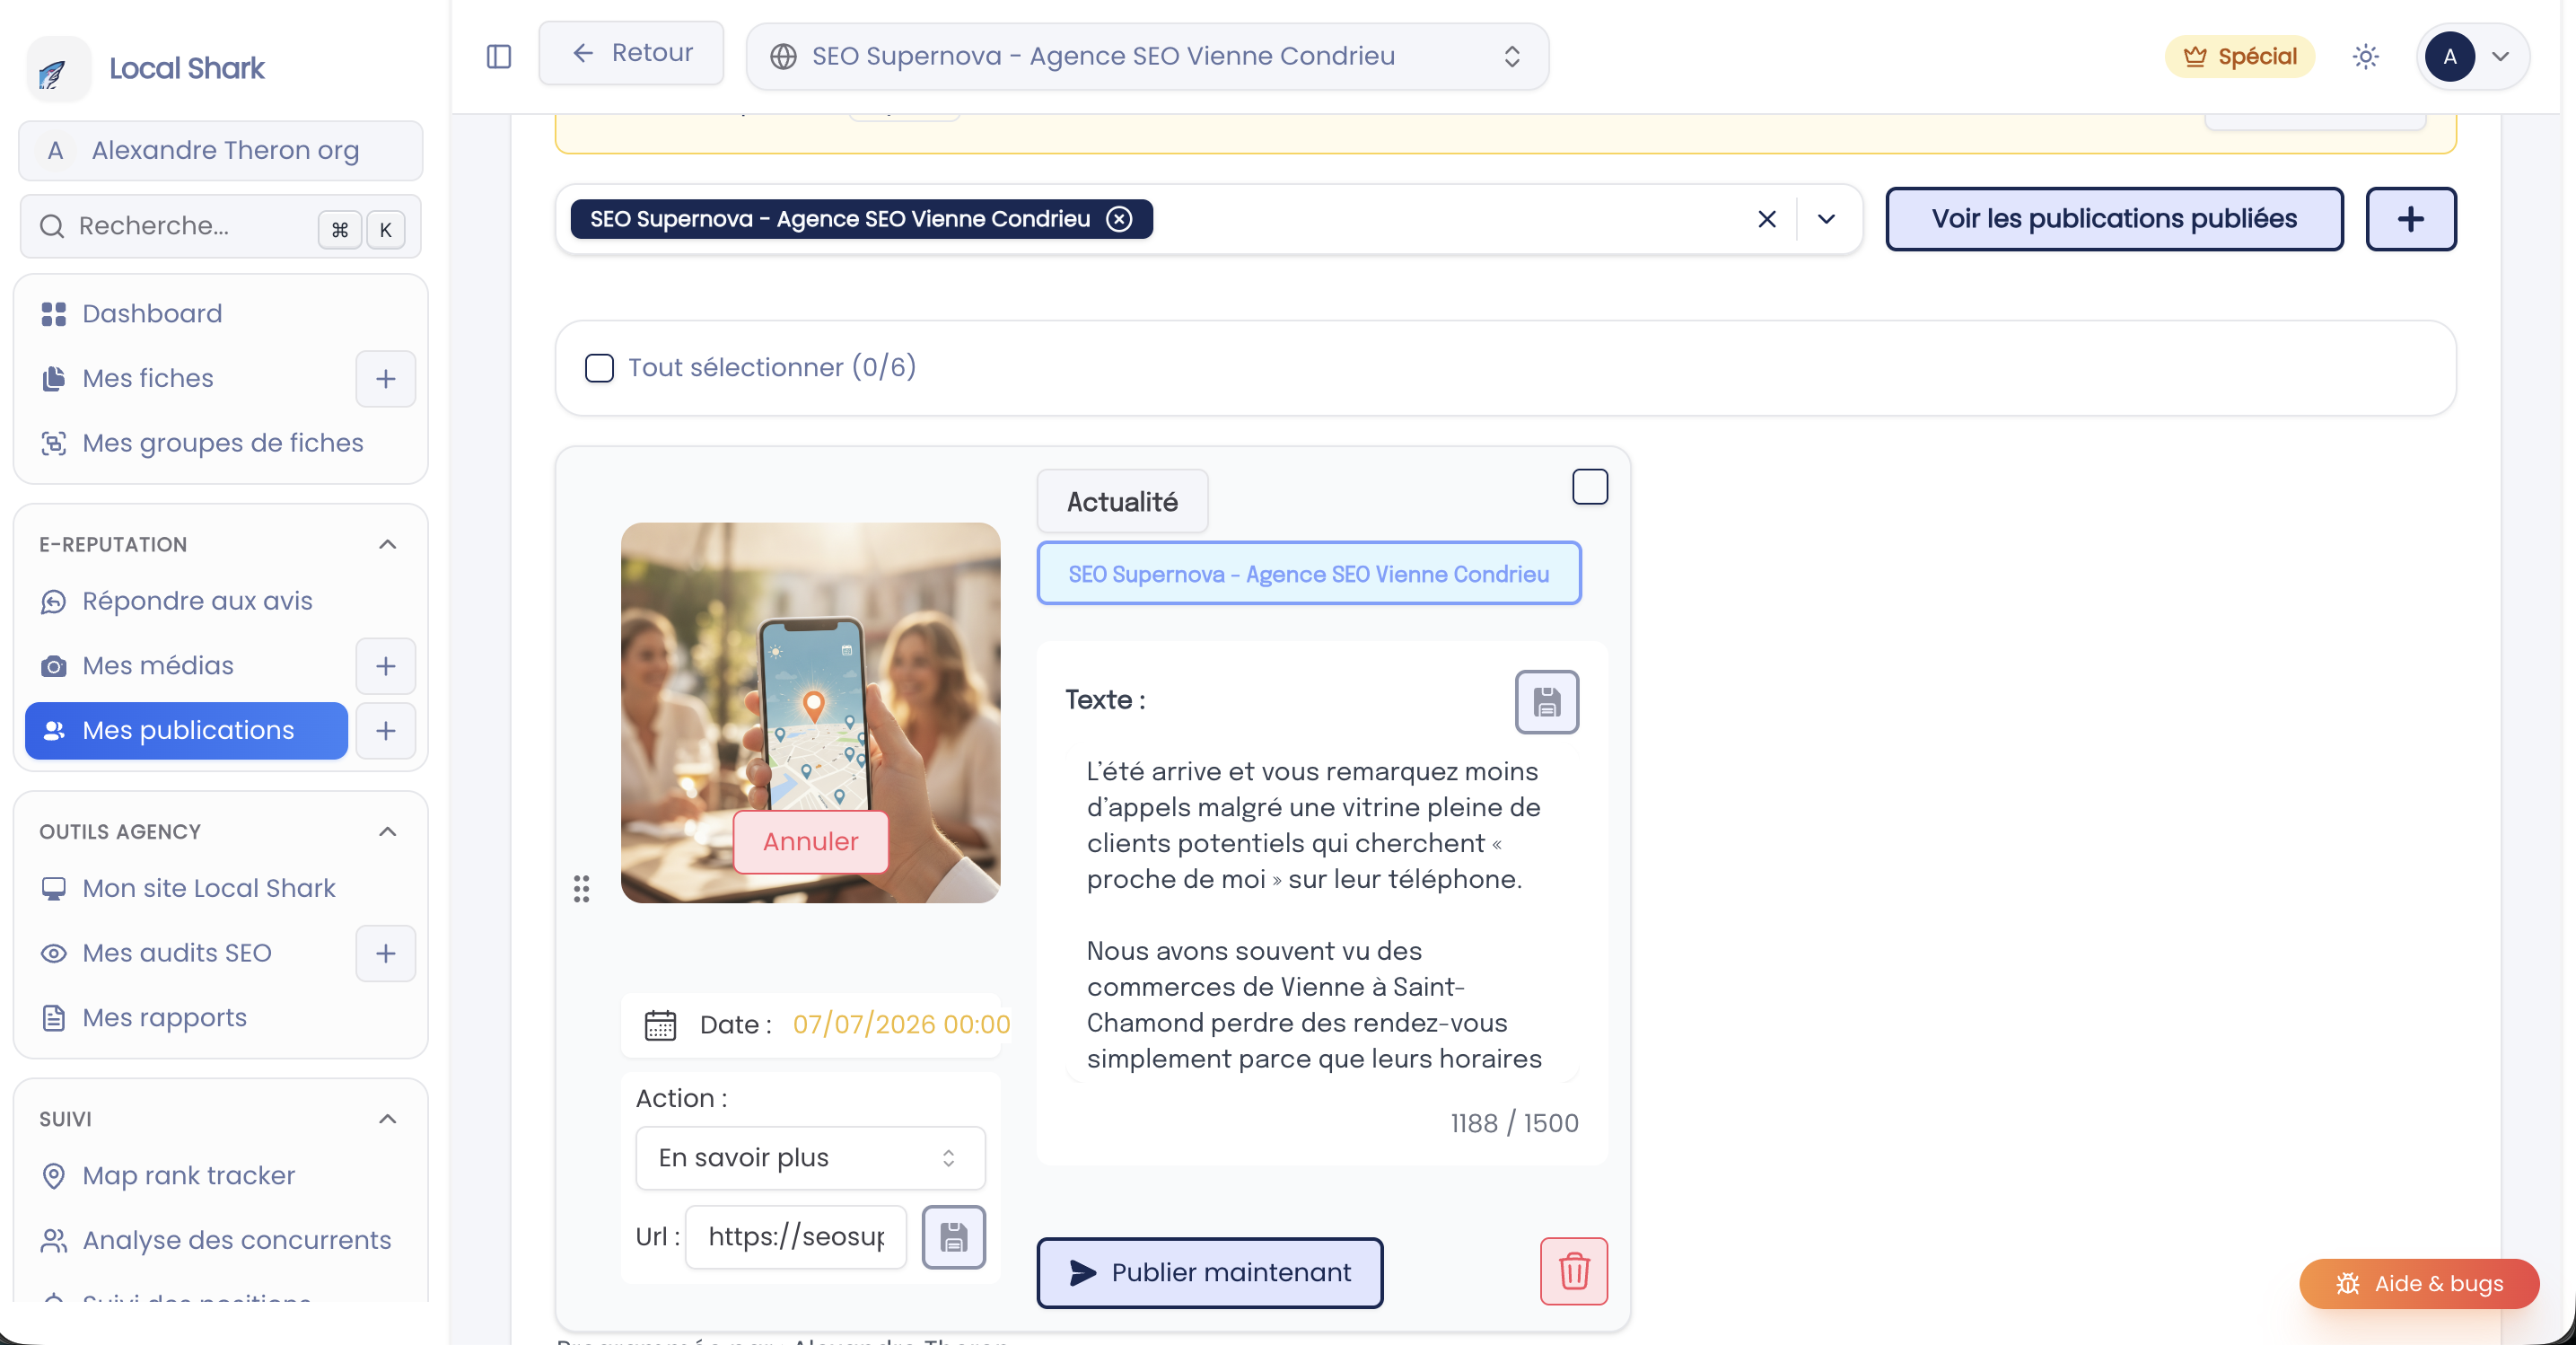Click the drag handle dots icon
The height and width of the screenshot is (1345, 2576).
581,888
